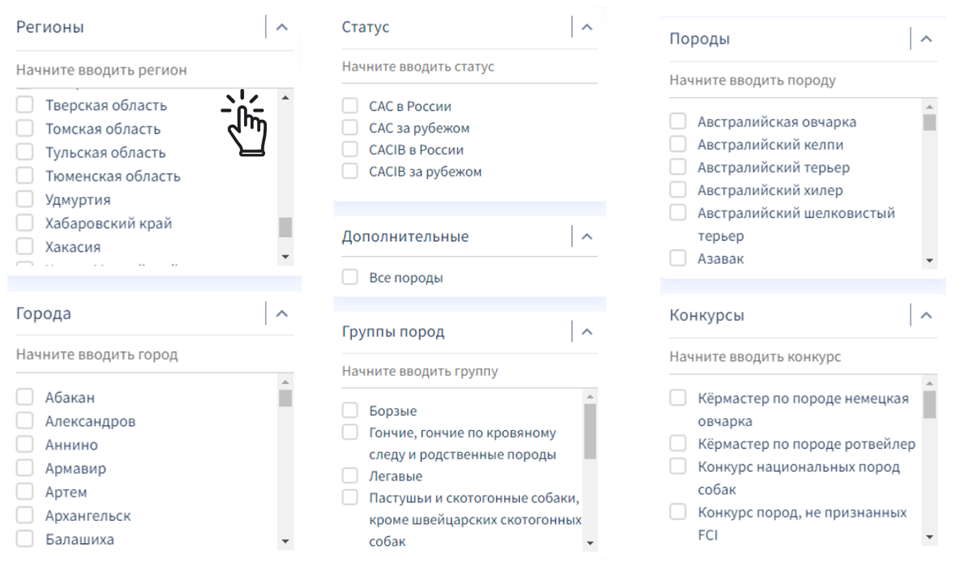Screen dimensions: 973x567
Task: Select the Австралийский келпи checkbox
Action: pos(678,144)
